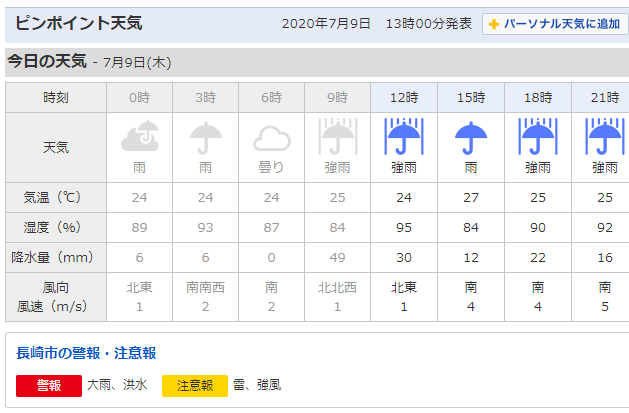Click the 時刻 row header
This screenshot has width=629, height=413.
pos(56,97)
